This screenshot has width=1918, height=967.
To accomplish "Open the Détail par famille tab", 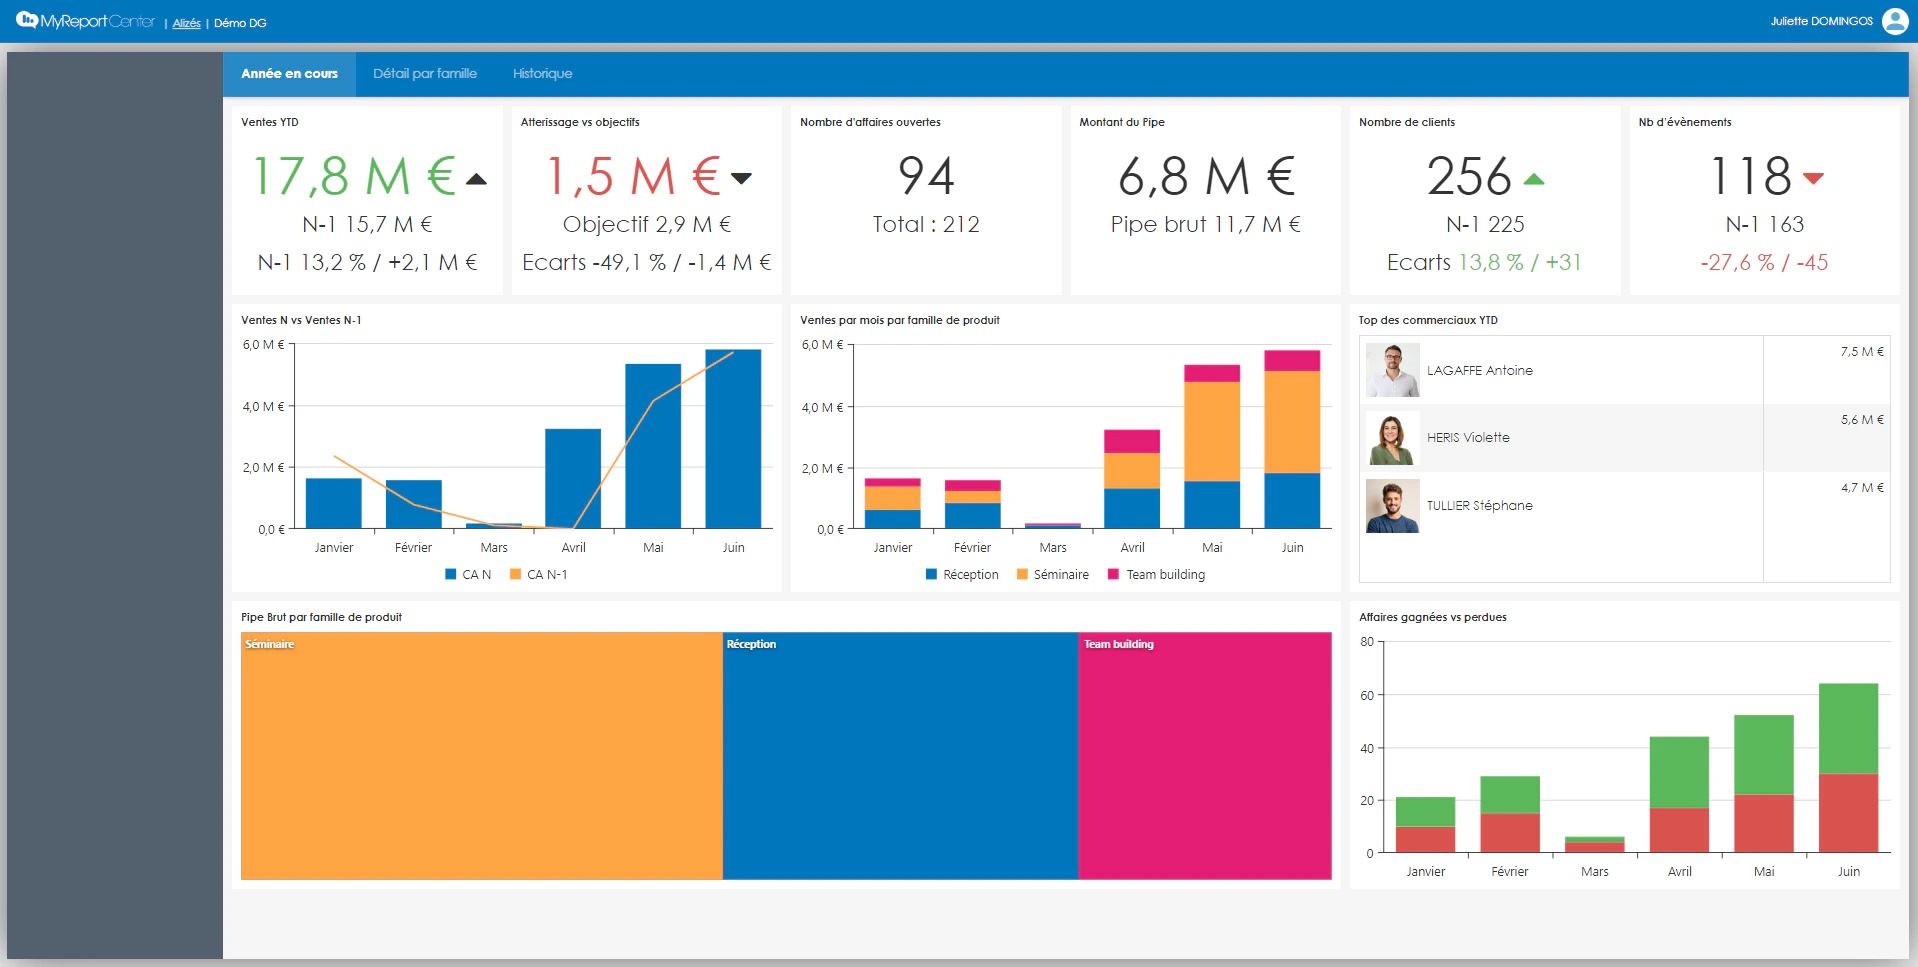I will (x=425, y=74).
